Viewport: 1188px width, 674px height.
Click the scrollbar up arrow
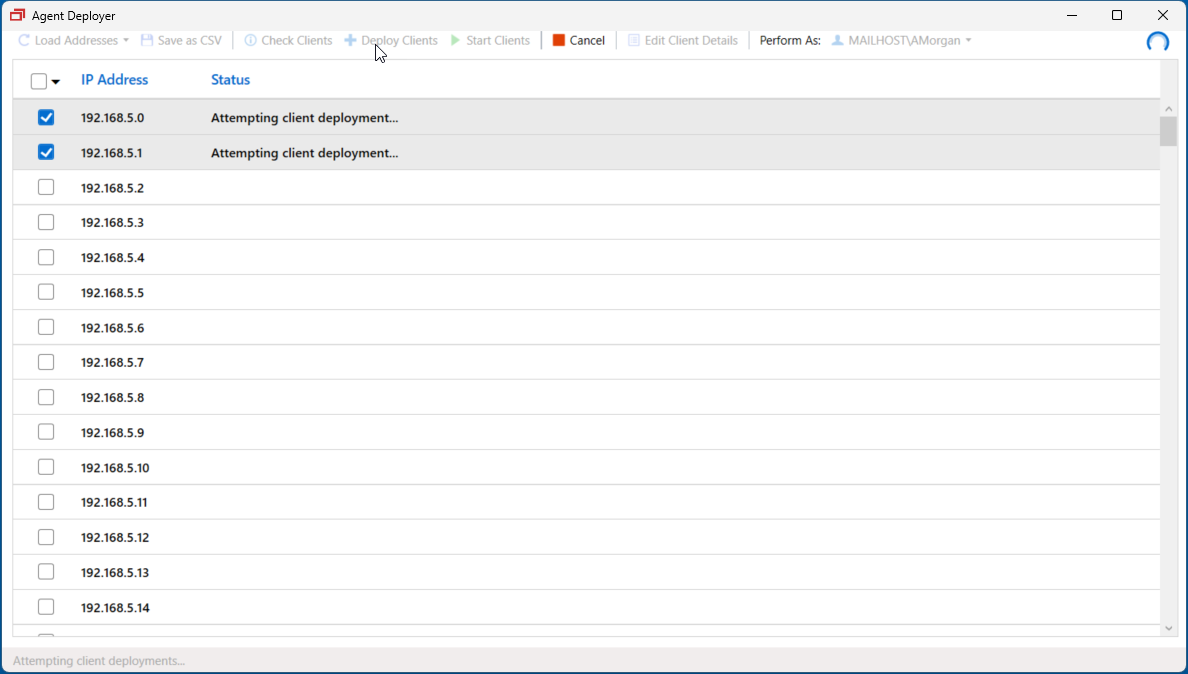(1168, 109)
